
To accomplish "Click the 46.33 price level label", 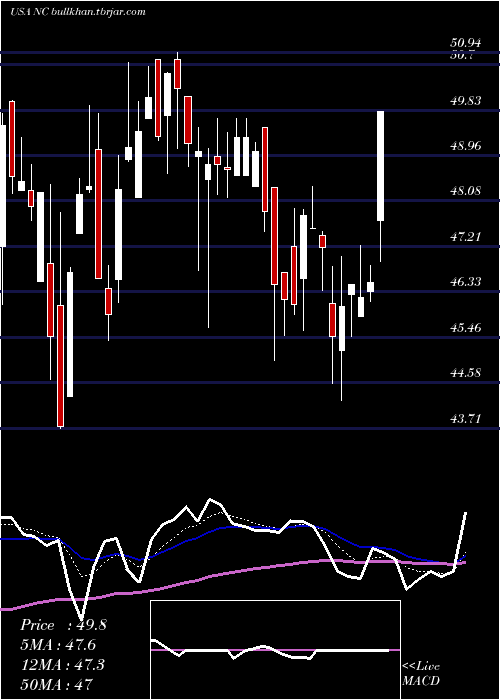I will click(466, 282).
